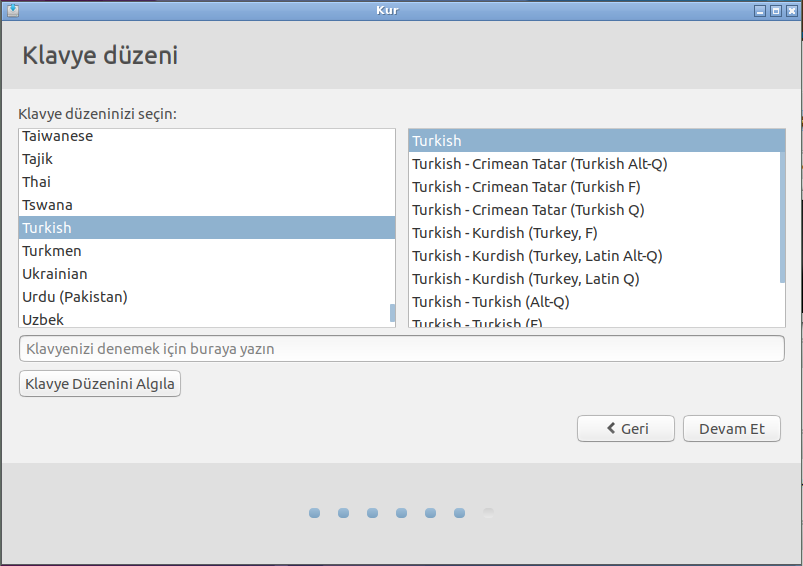
Task: Select Taiwanese in the language list
Action: [x=58, y=136]
